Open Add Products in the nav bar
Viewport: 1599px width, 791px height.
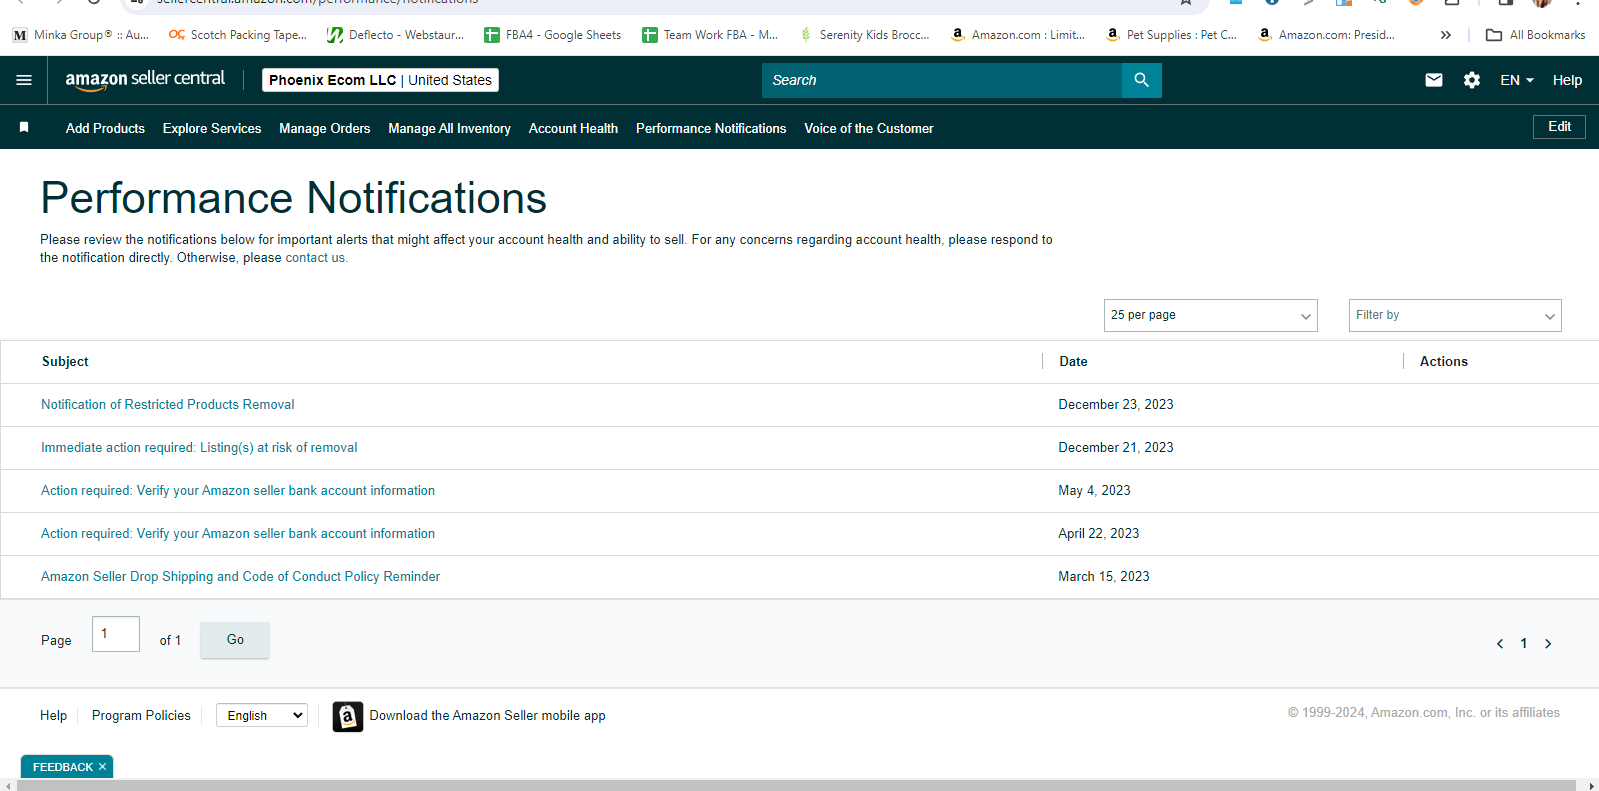coord(105,128)
